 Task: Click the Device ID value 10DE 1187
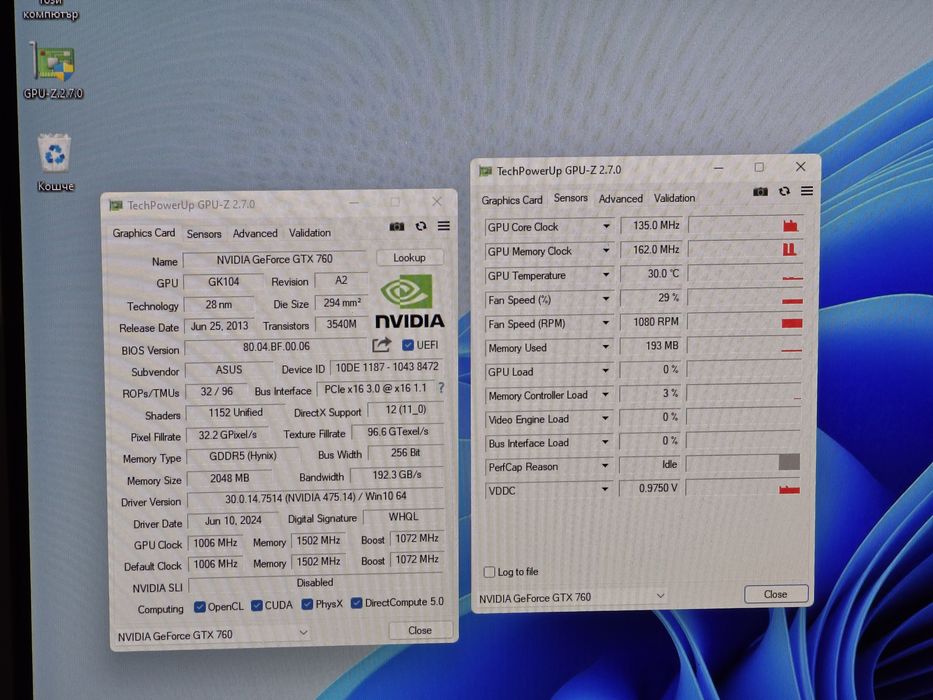pyautogui.click(x=387, y=367)
